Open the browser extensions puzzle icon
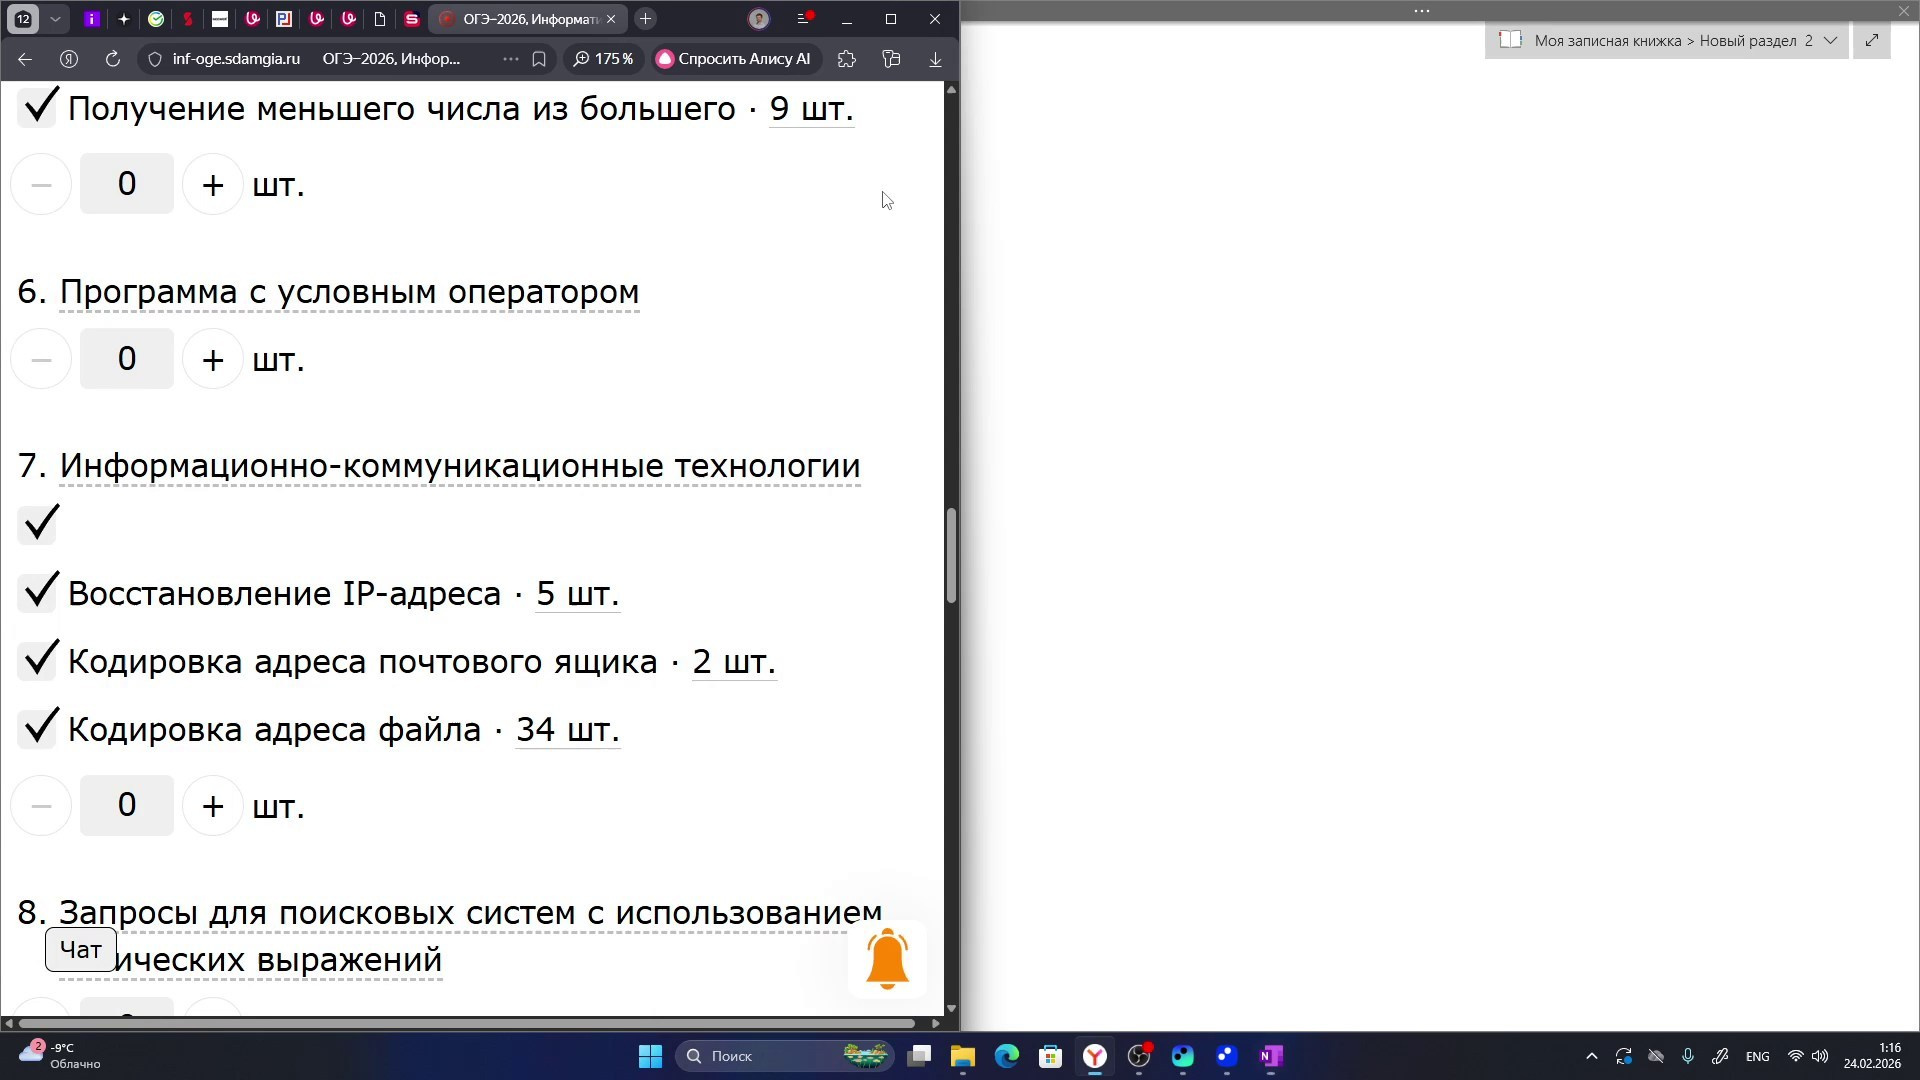Viewport: 1920px width, 1080px height. (846, 59)
